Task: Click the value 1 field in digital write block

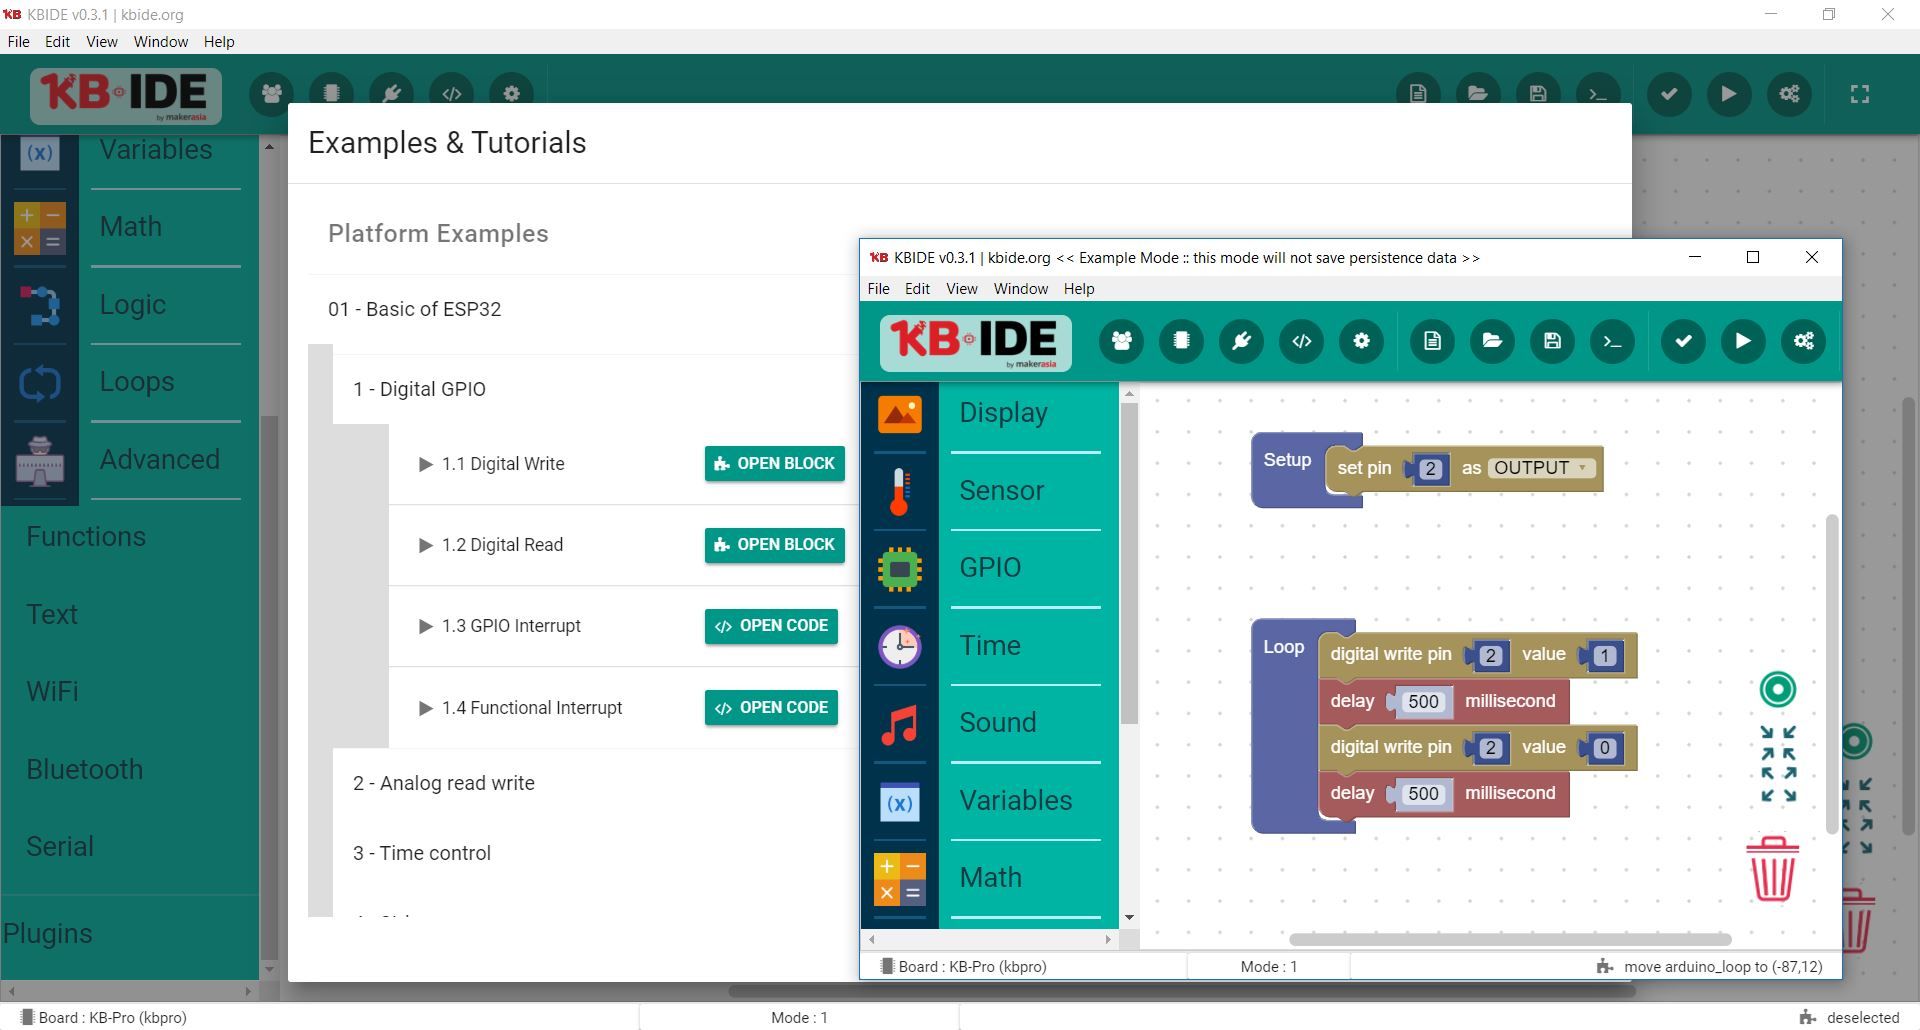Action: (1605, 656)
